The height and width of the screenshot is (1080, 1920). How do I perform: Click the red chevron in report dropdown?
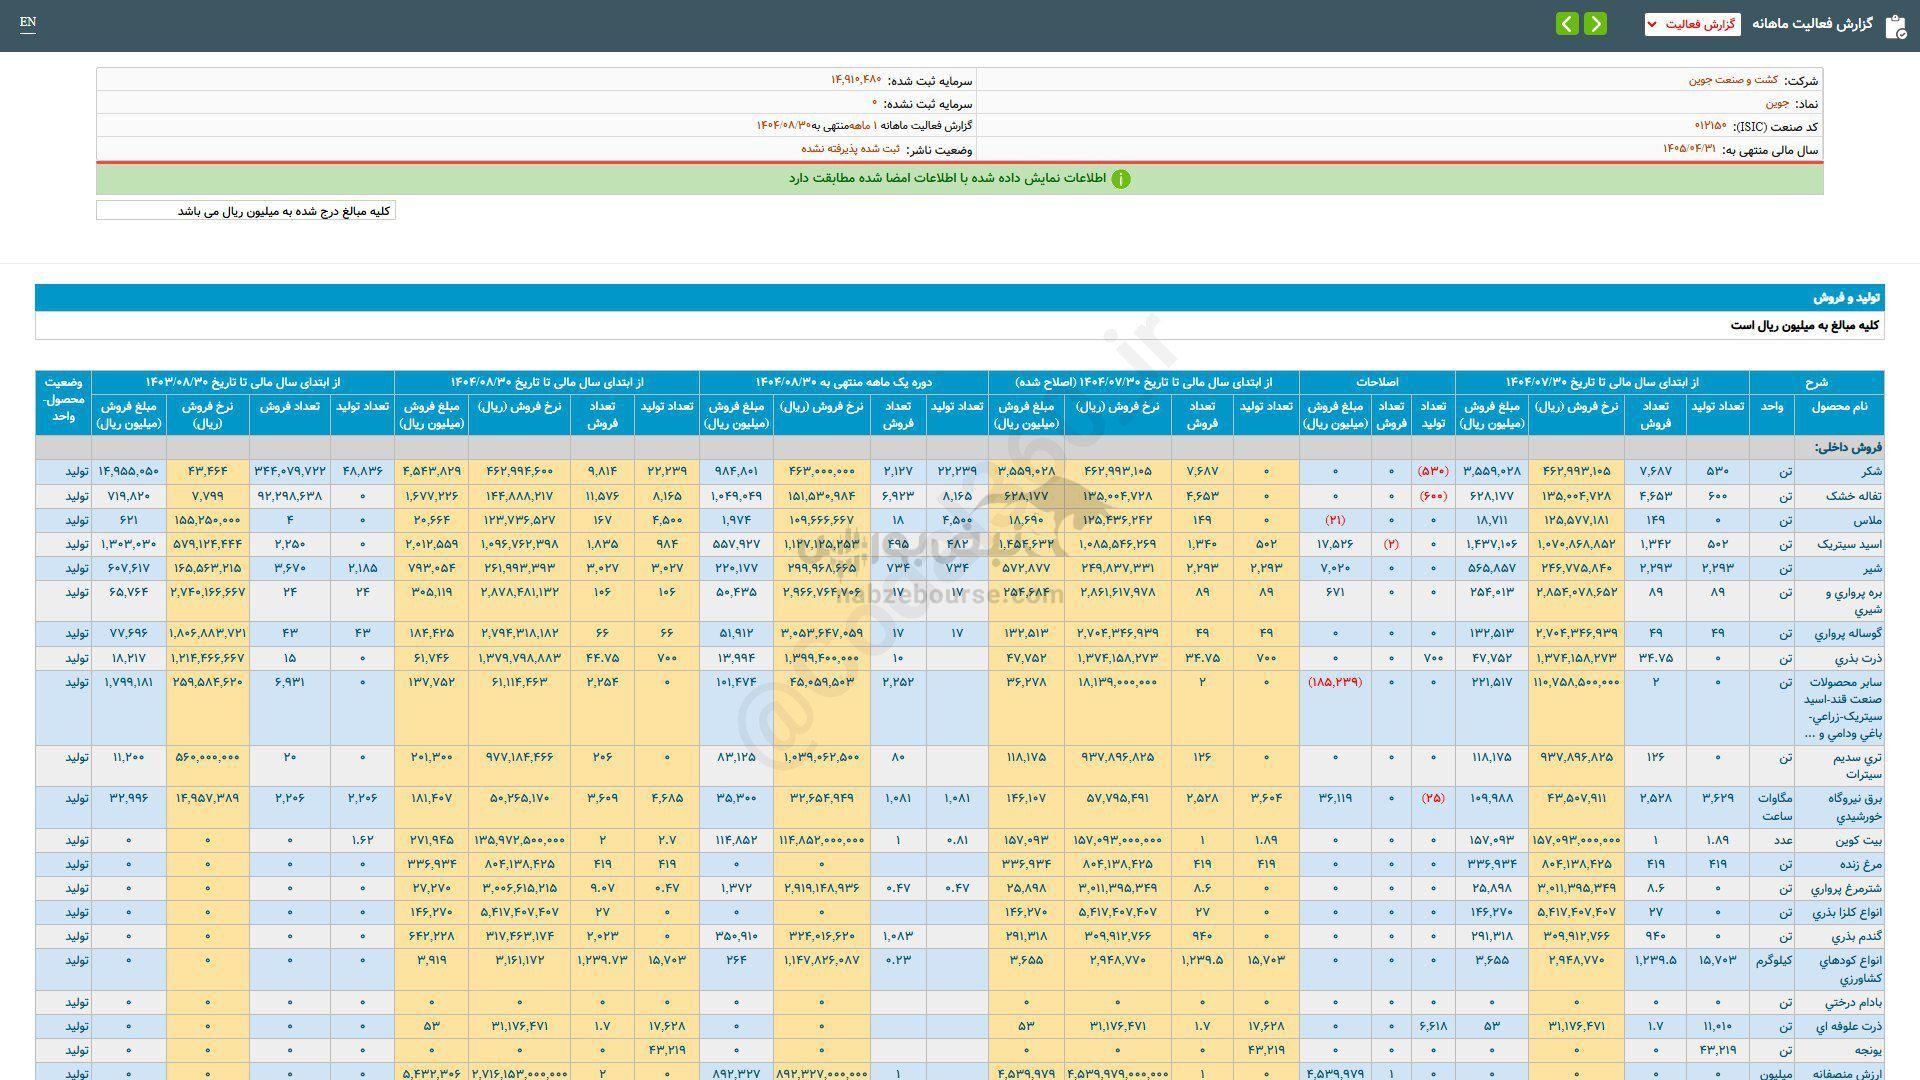(1651, 24)
